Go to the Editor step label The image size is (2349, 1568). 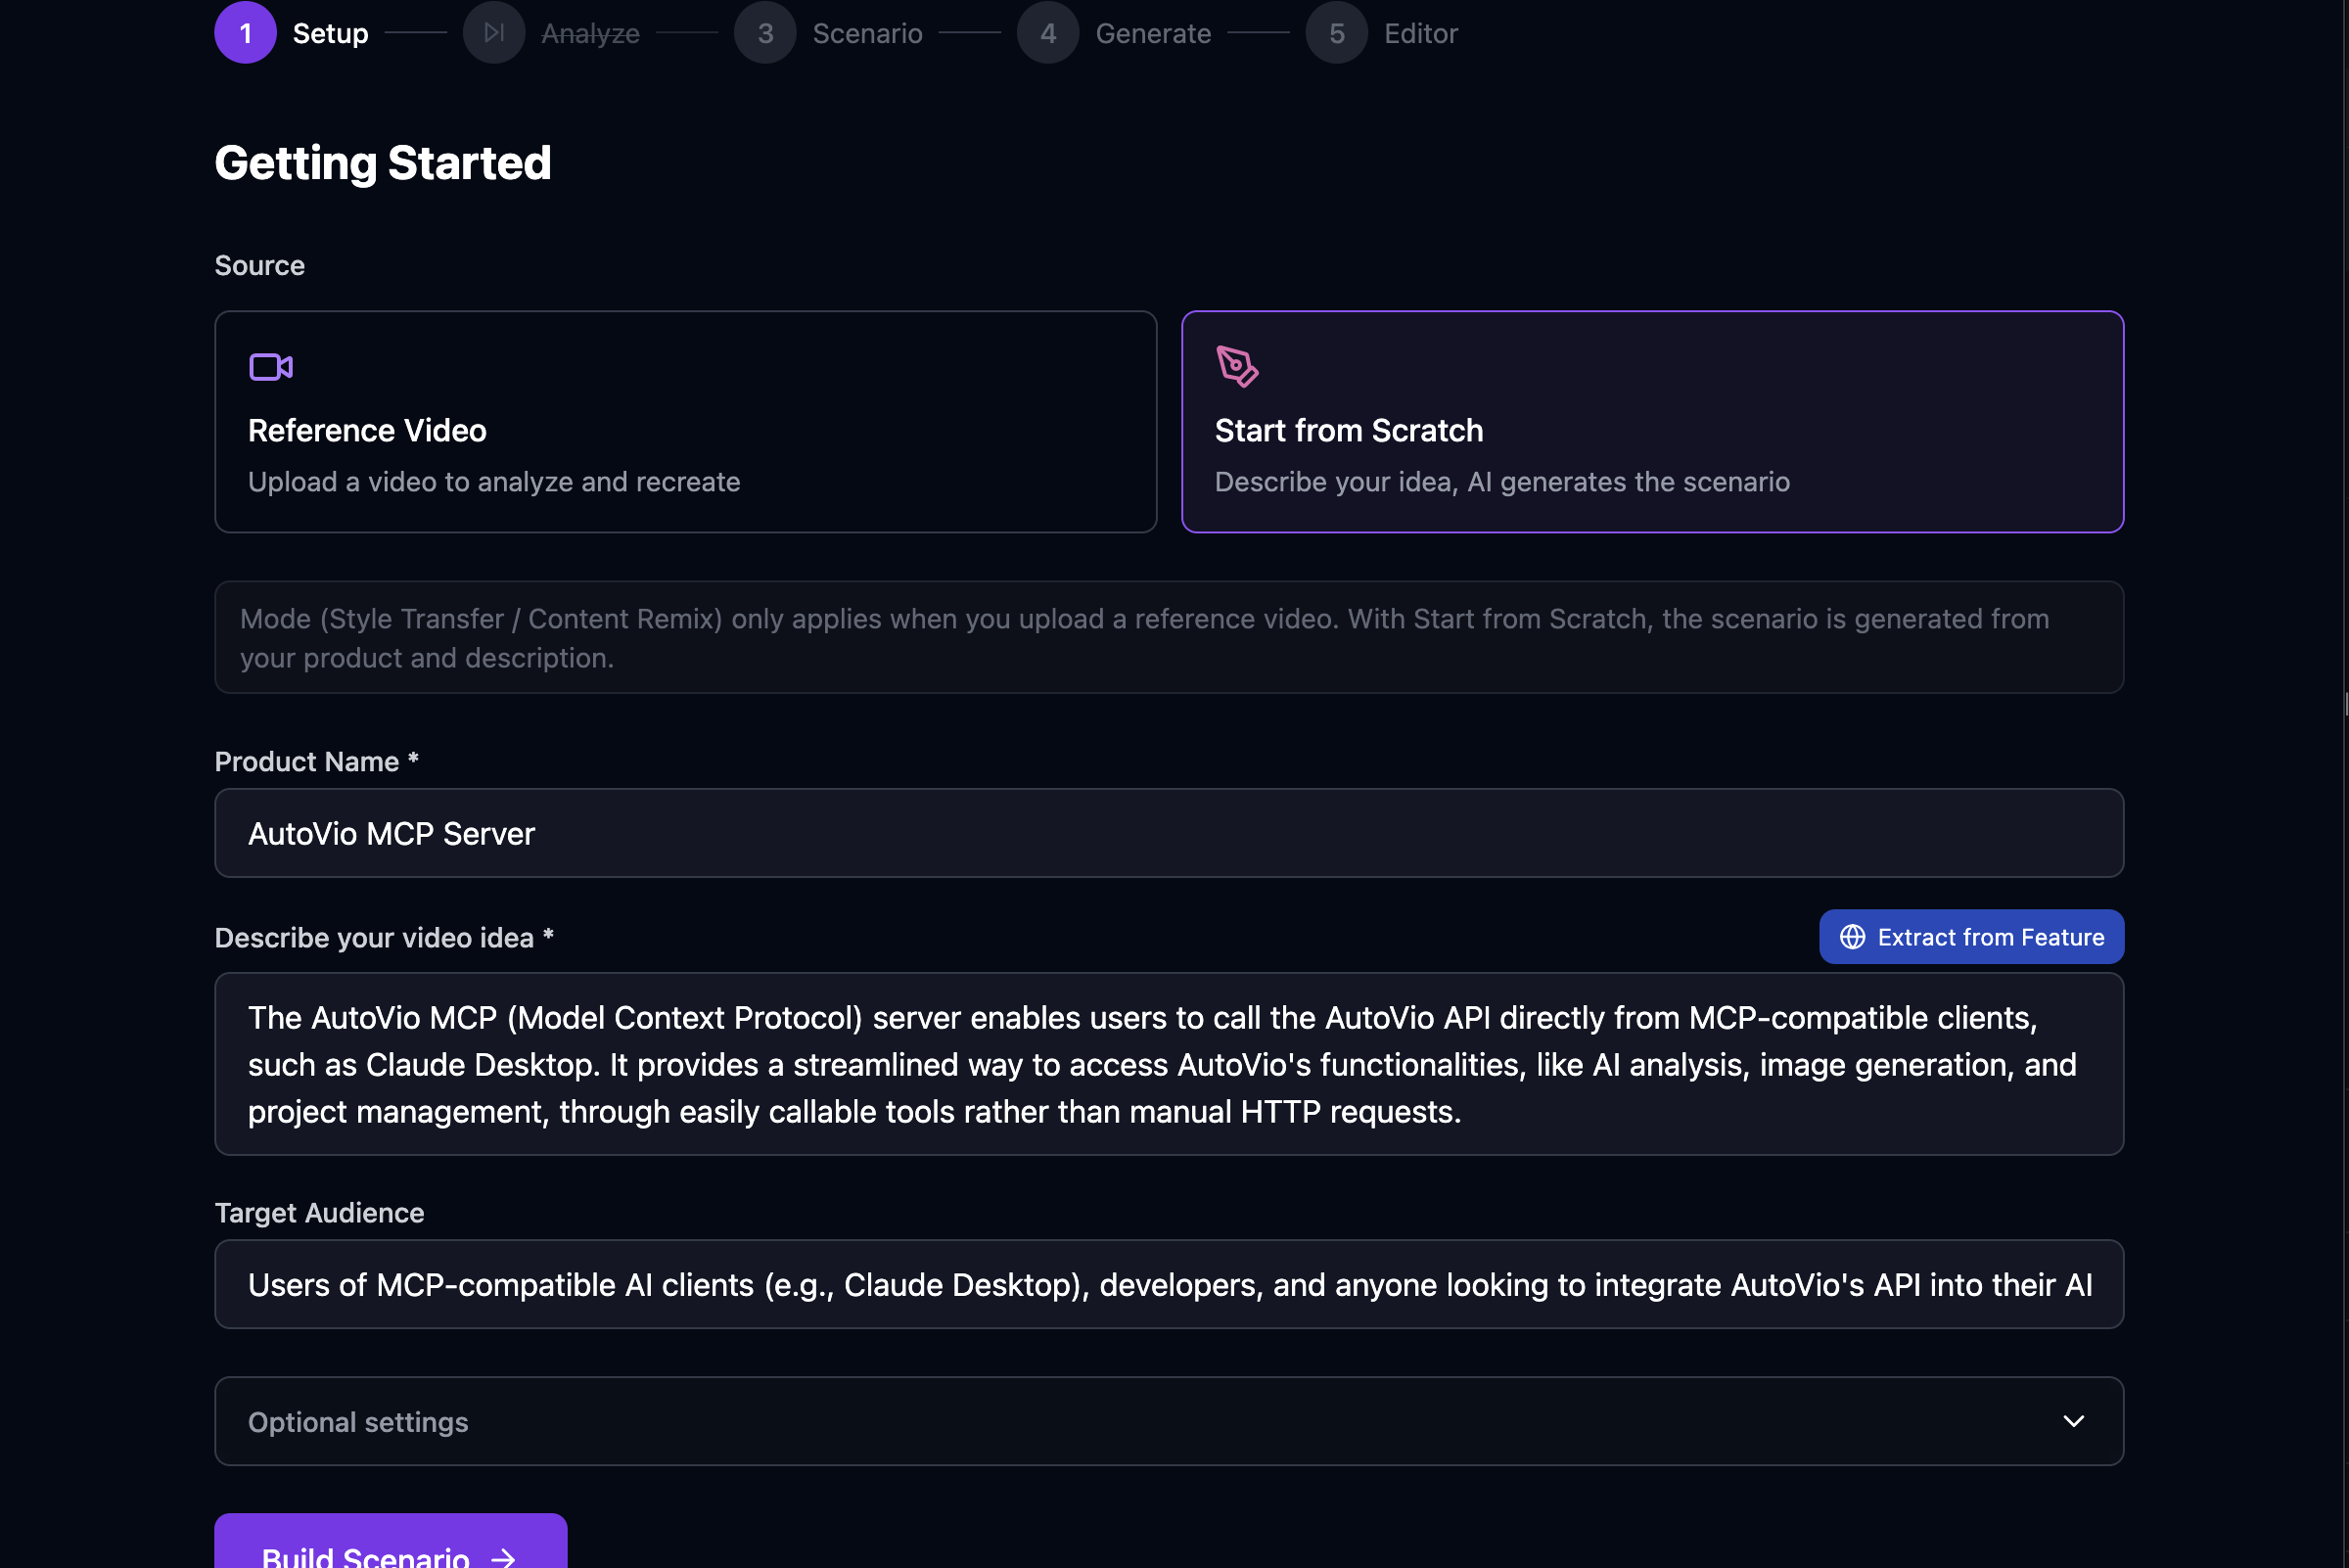point(1420,33)
